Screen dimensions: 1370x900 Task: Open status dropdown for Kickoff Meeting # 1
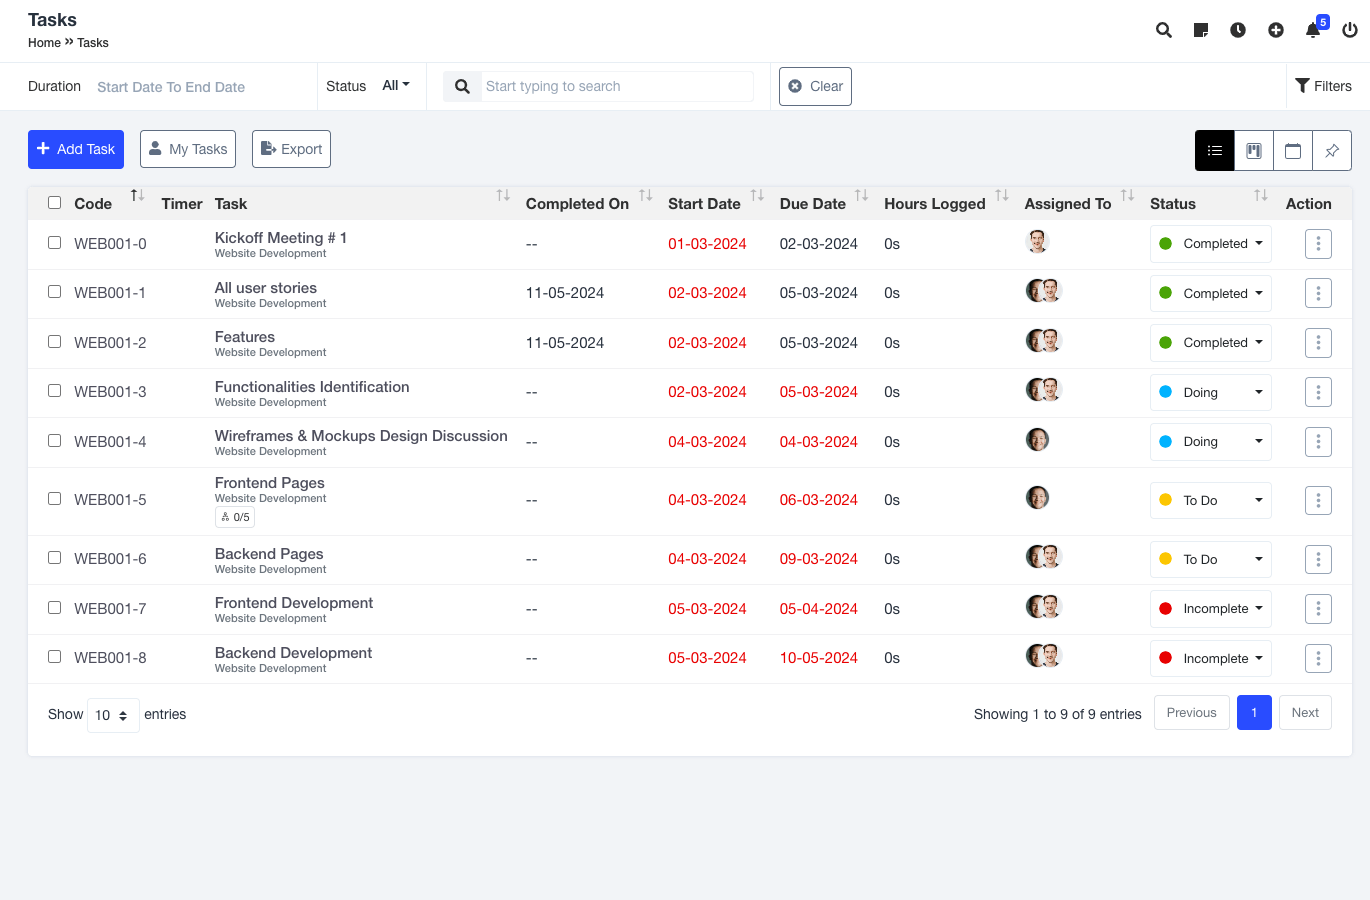point(1210,244)
